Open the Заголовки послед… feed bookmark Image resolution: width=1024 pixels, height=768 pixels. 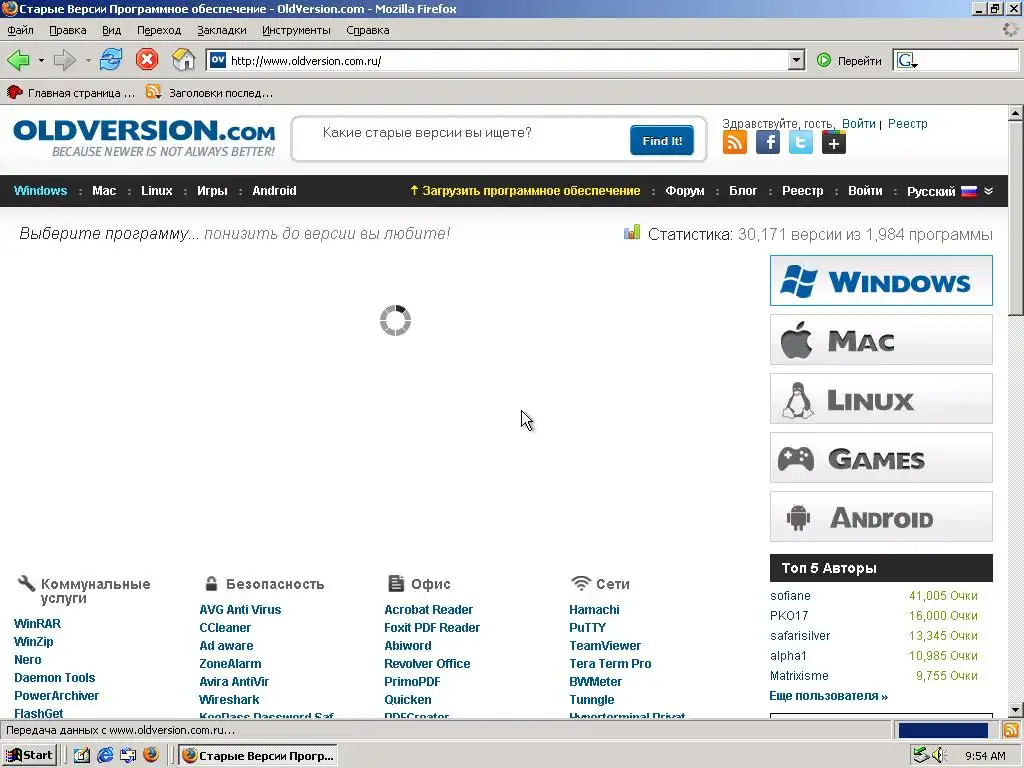pyautogui.click(x=210, y=93)
